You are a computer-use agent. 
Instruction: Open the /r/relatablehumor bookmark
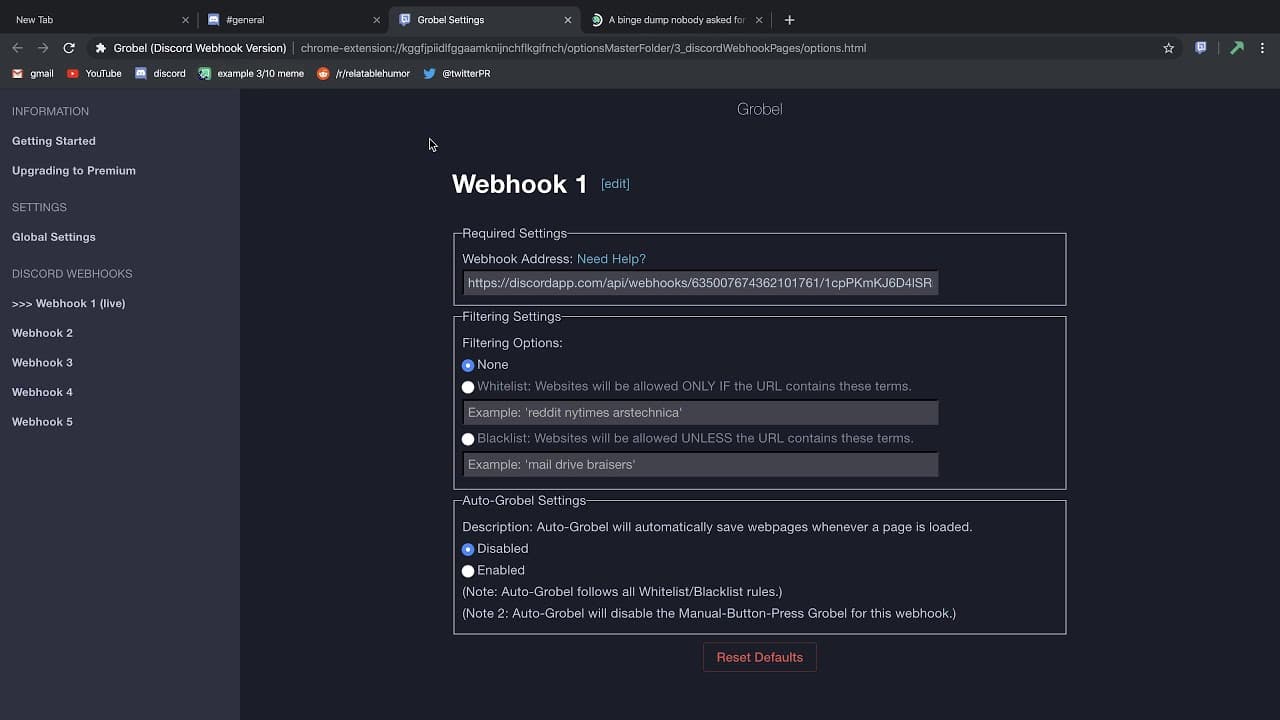(363, 73)
